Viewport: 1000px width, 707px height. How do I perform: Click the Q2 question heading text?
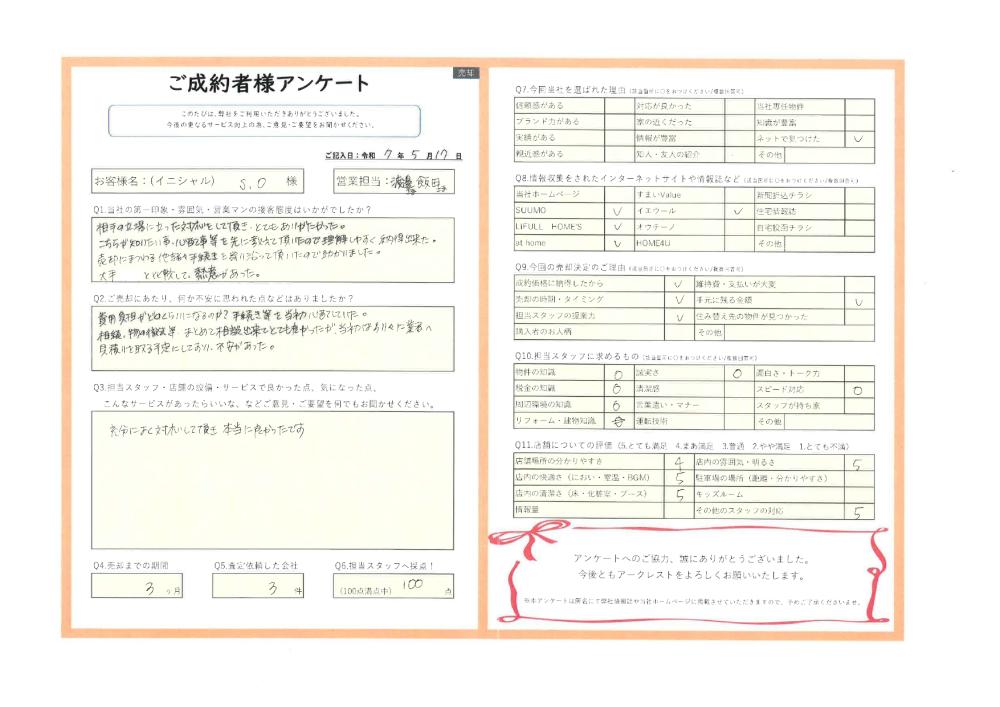tap(223, 298)
